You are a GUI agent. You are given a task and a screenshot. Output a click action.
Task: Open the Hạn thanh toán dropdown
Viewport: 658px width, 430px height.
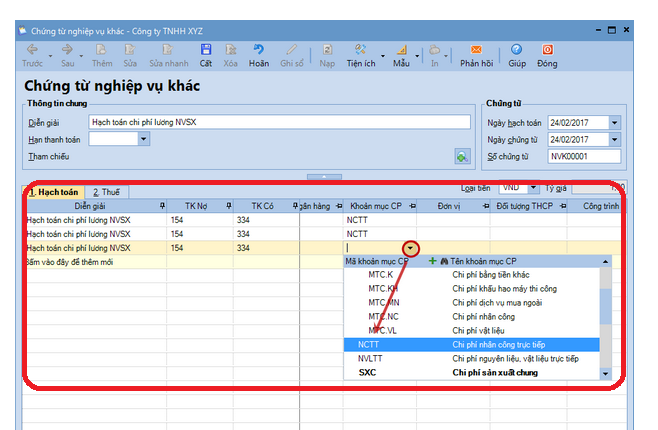point(144,139)
